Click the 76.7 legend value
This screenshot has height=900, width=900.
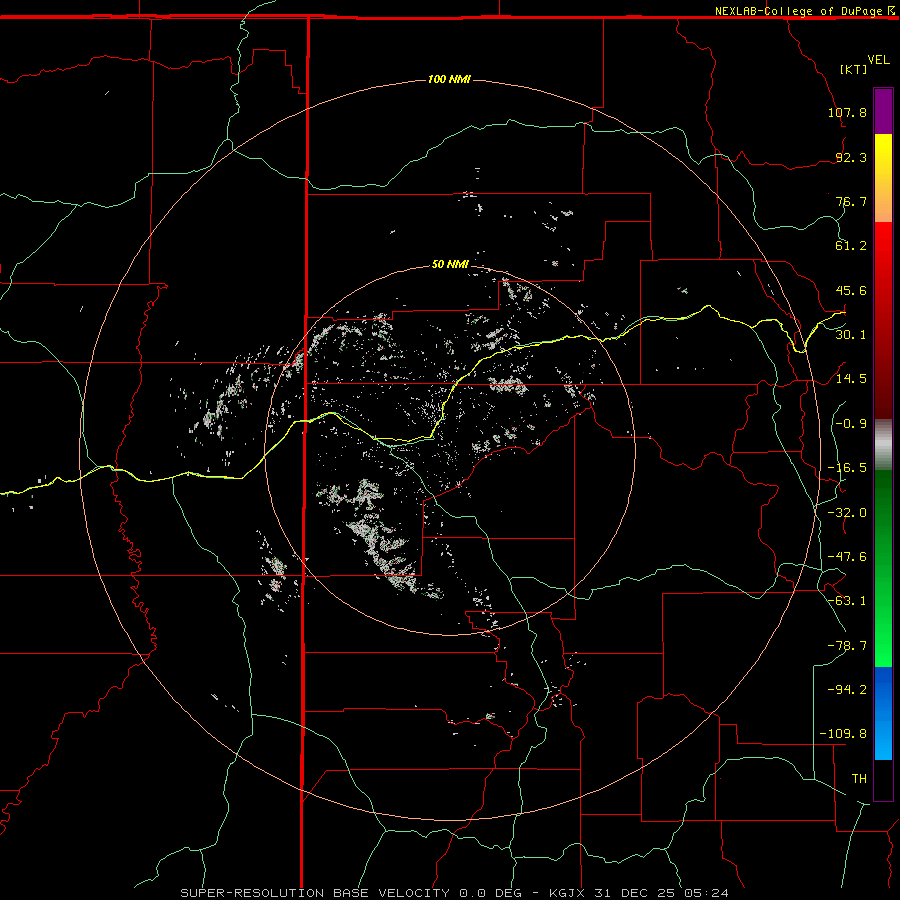(x=851, y=201)
